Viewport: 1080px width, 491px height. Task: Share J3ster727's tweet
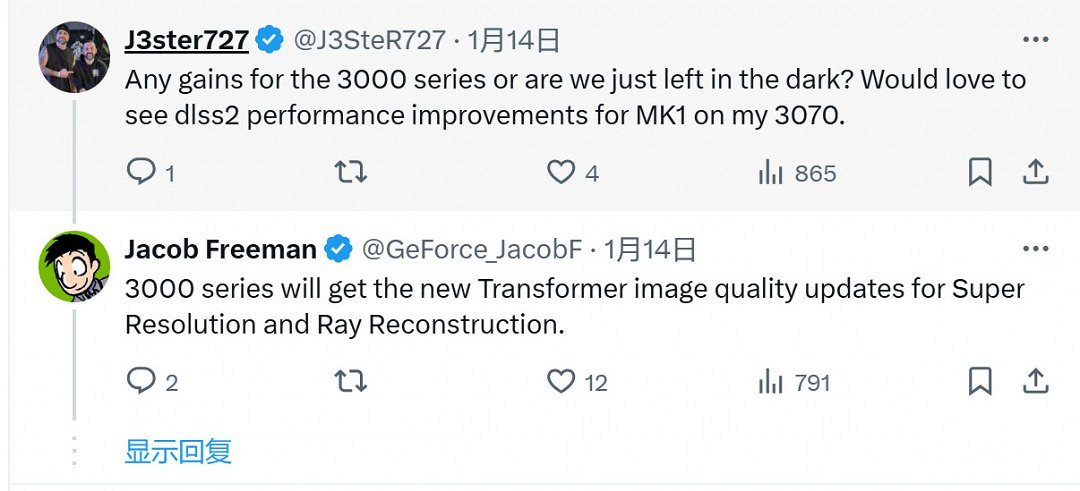(x=1034, y=173)
